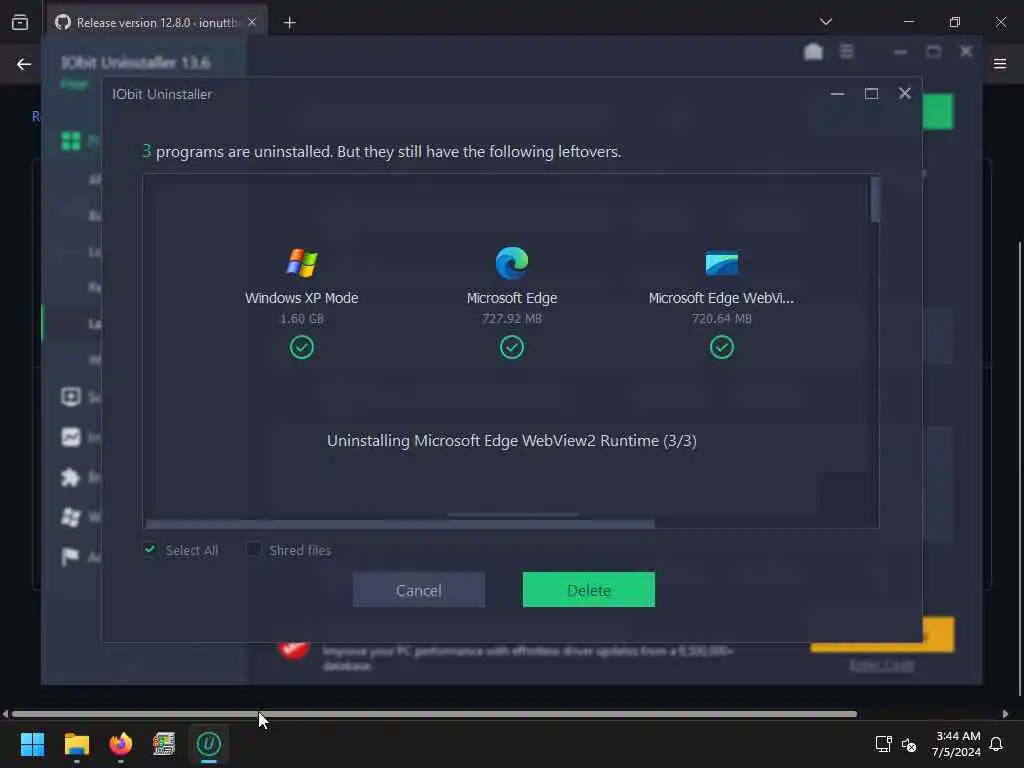Screen dimensions: 1024x768
Task: Open the notifications bell icon
Action: [x=997, y=744]
